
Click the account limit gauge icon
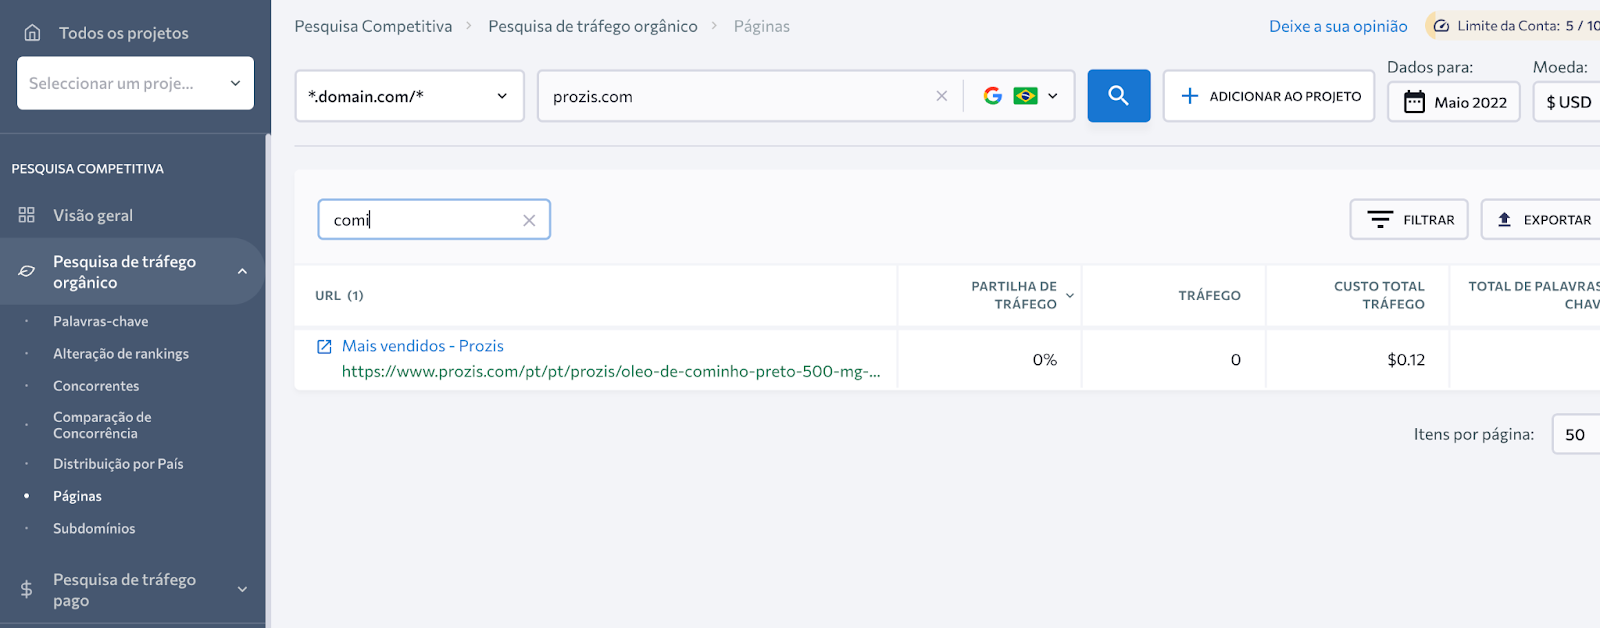click(1441, 26)
